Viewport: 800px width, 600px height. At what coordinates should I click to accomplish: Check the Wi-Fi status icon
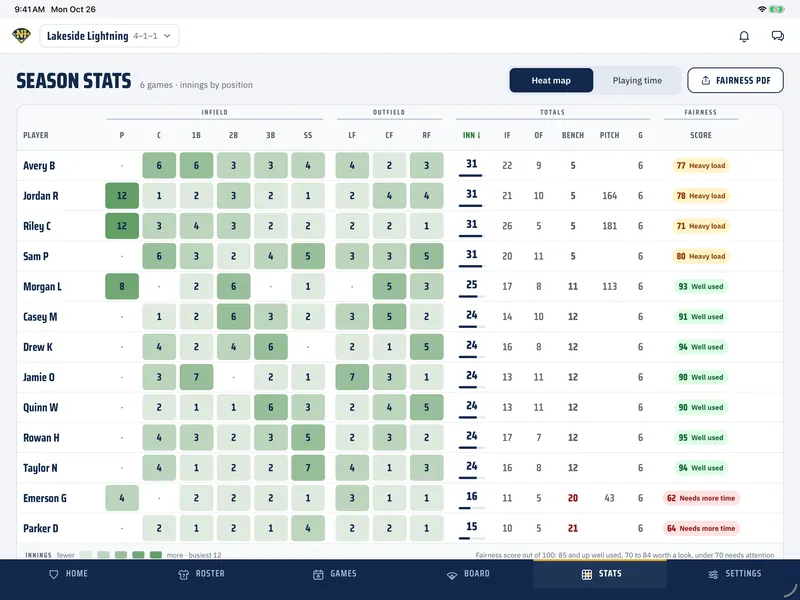coord(762,9)
